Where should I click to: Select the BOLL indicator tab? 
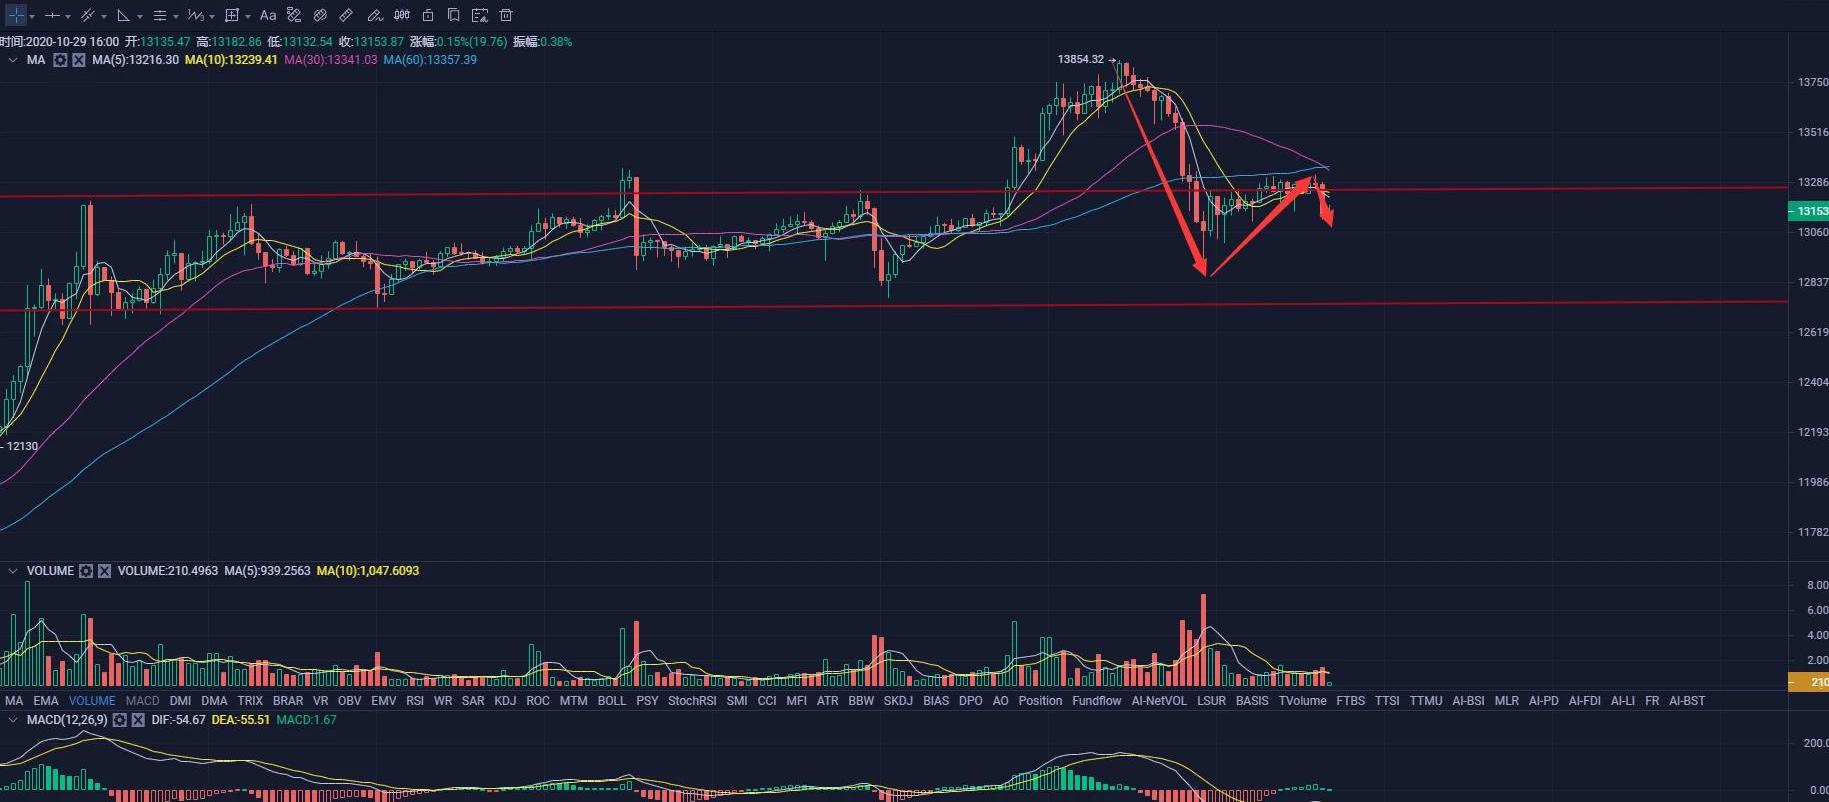pyautogui.click(x=612, y=701)
